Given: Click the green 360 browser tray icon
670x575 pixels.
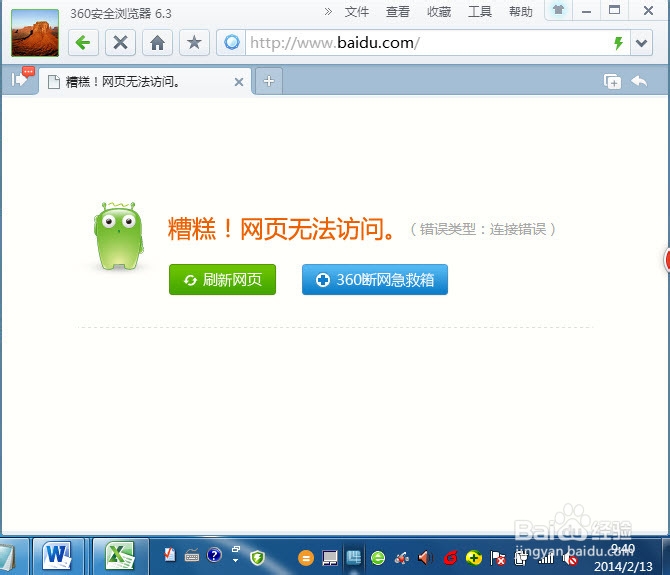Looking at the screenshot, I should pos(378,557).
